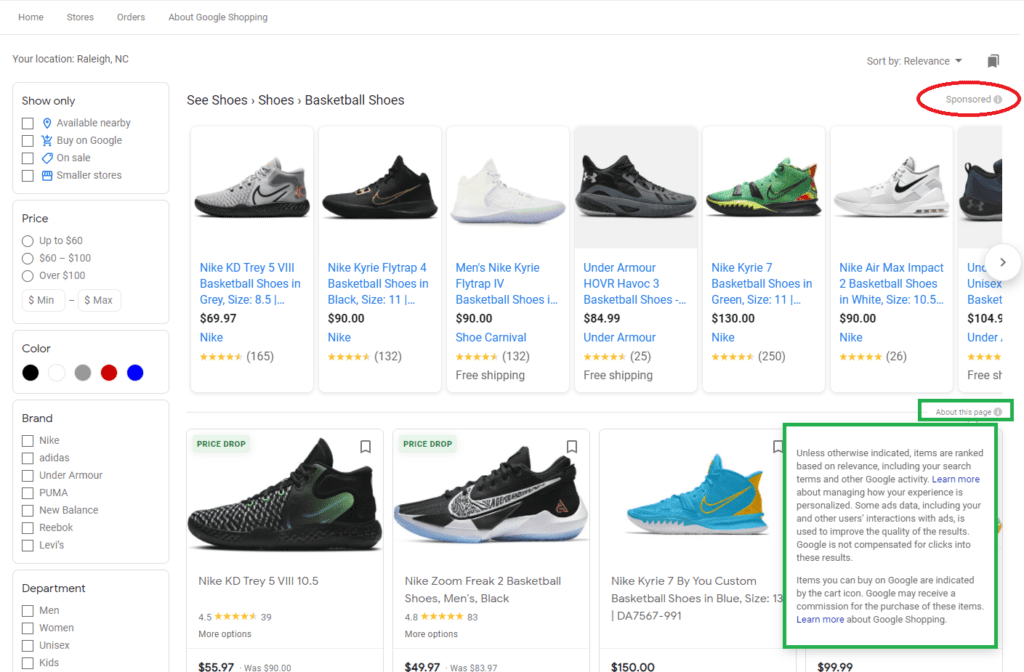This screenshot has width=1024, height=672.
Task: Check the adidas brand filter
Action: tap(27, 458)
